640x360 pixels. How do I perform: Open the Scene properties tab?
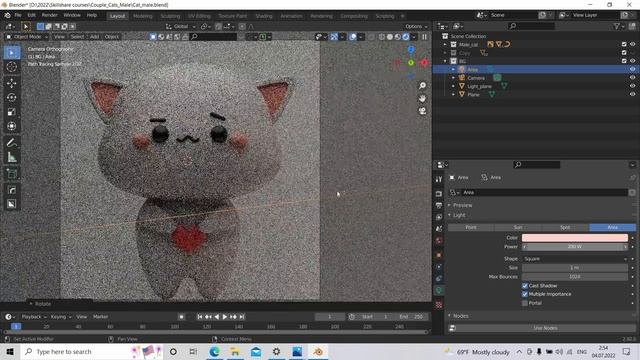439,229
